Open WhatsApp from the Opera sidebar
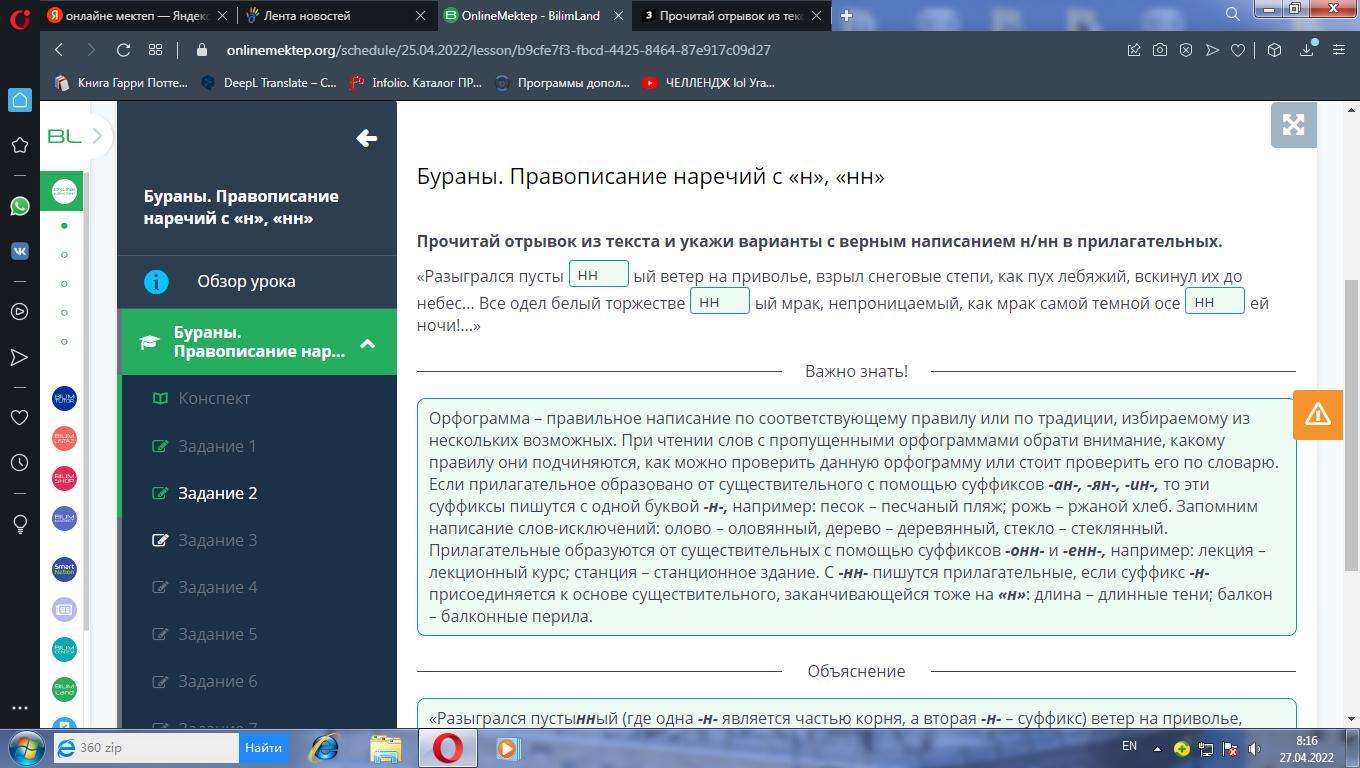The height and width of the screenshot is (768, 1360). 19,206
